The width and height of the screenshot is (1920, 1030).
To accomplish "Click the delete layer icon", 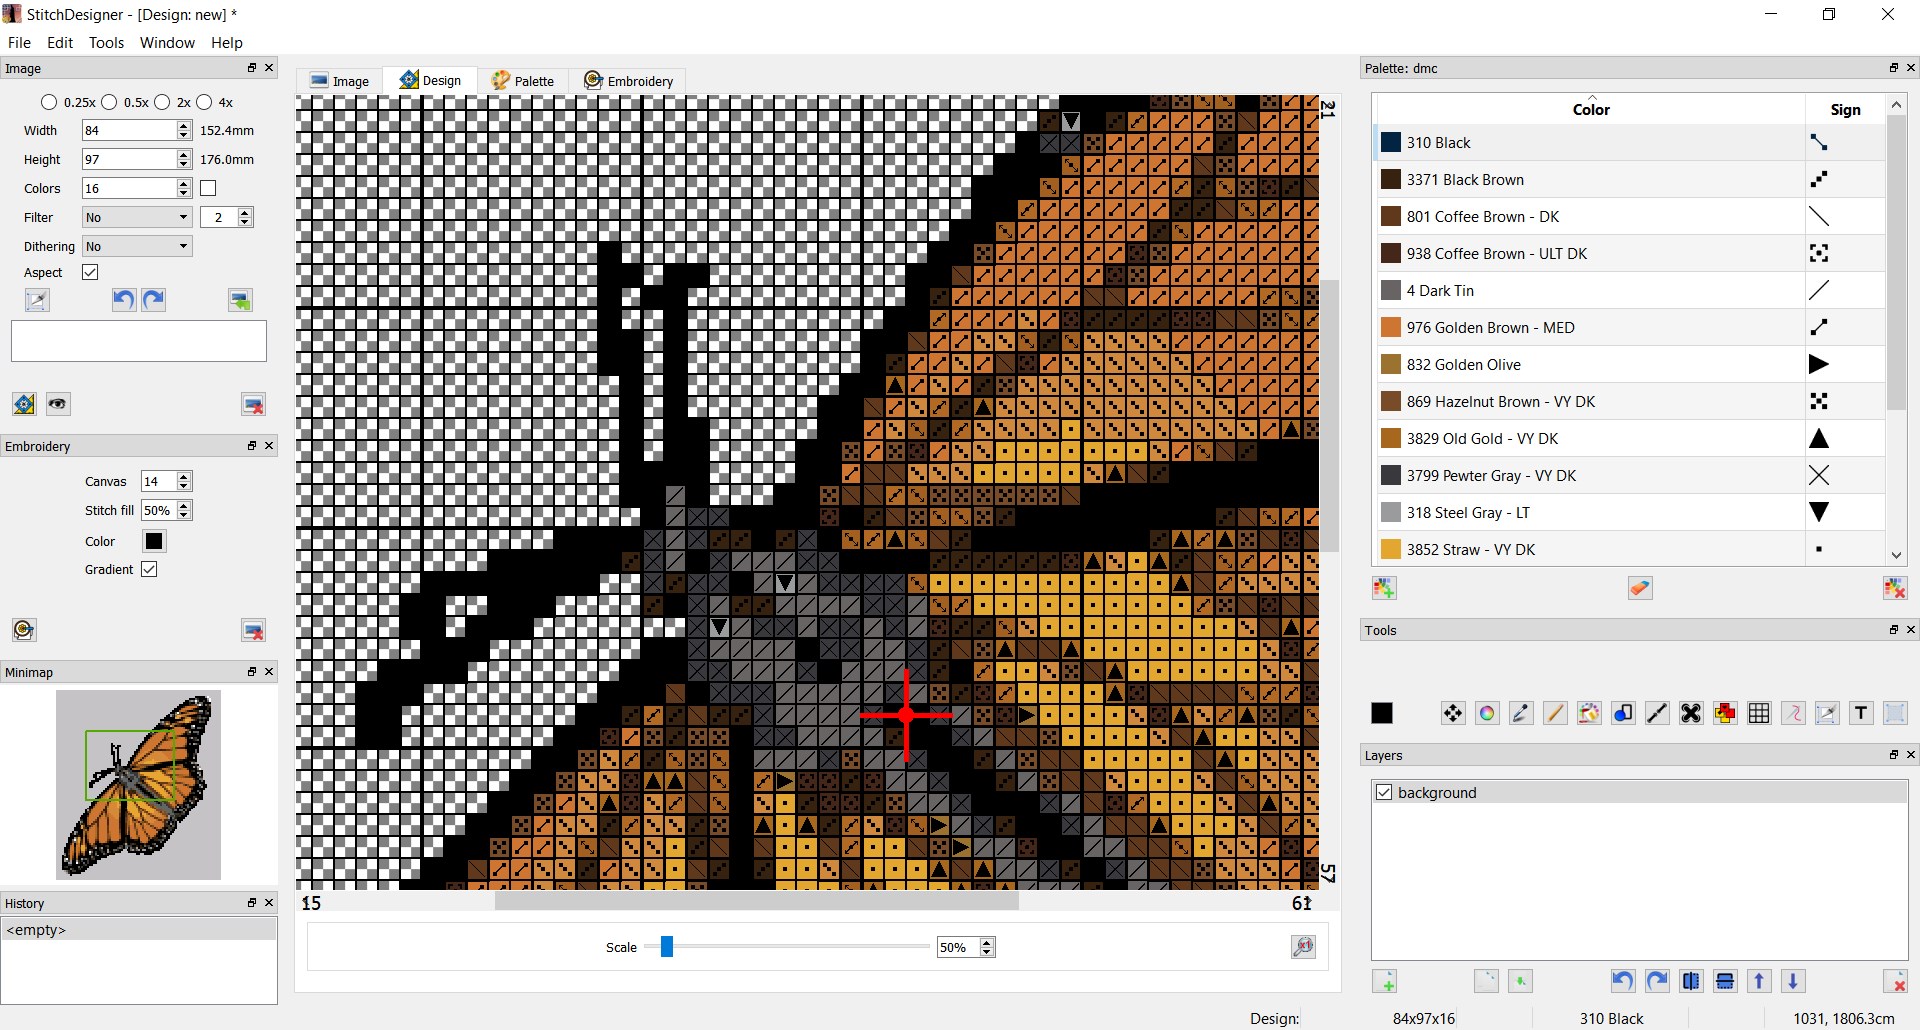I will [1895, 981].
